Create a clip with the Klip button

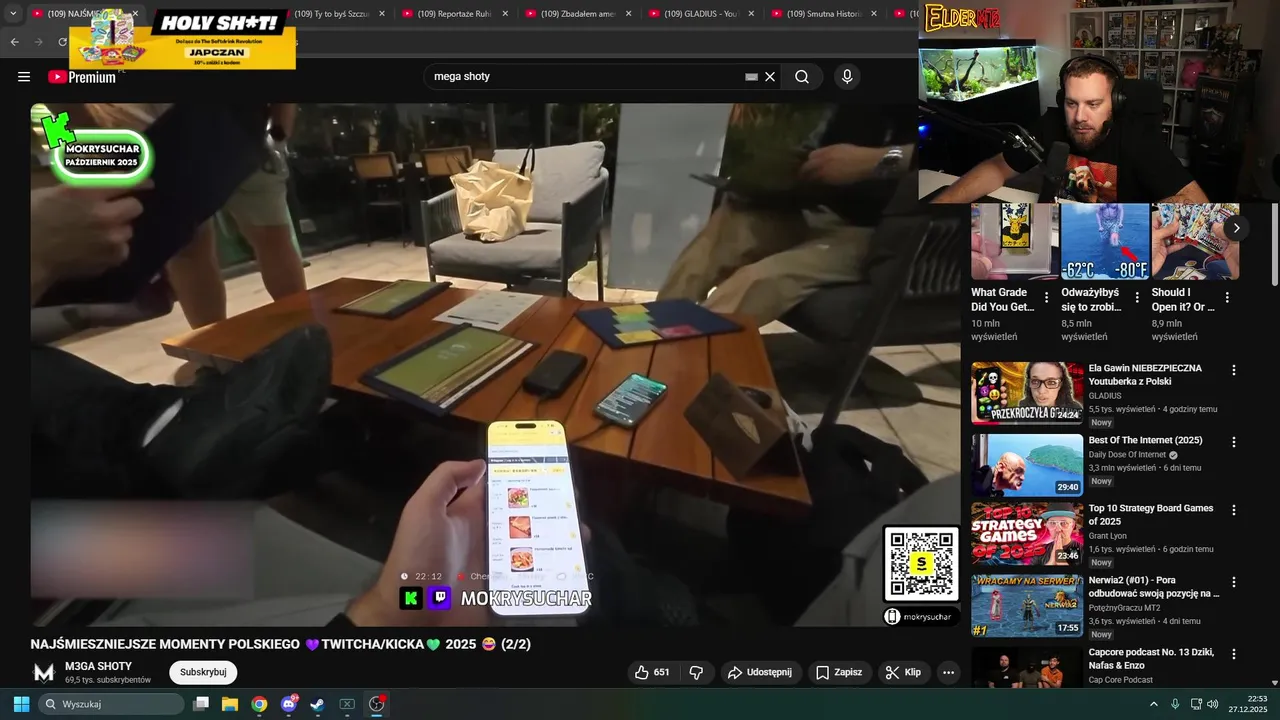(x=902, y=672)
